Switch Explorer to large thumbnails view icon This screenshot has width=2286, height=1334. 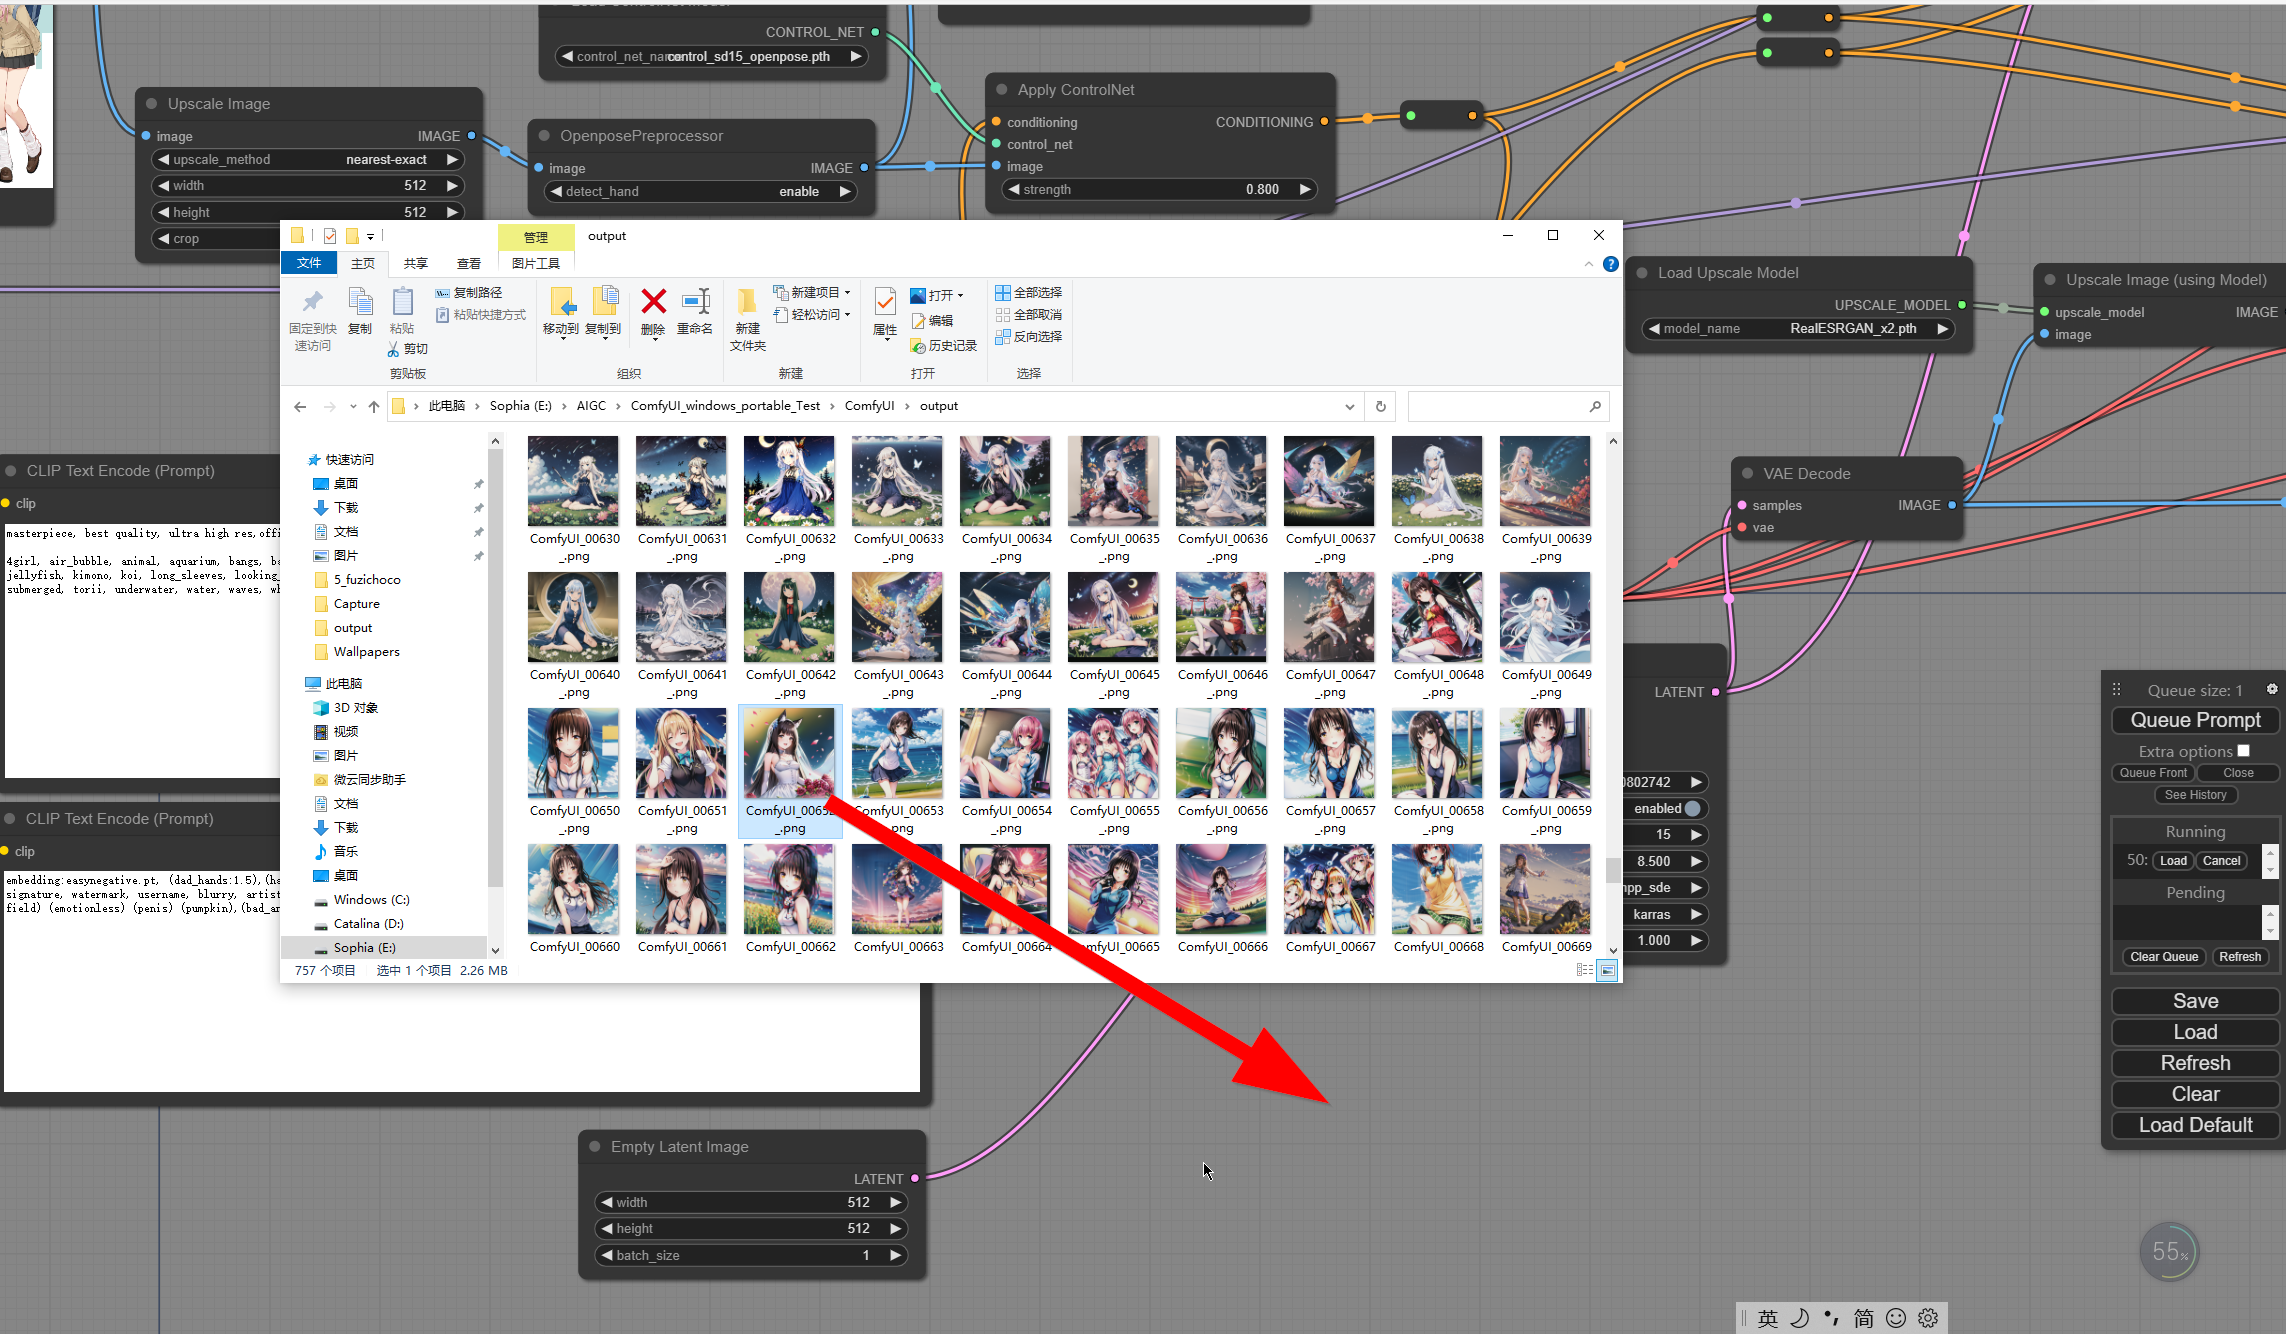click(x=1607, y=970)
